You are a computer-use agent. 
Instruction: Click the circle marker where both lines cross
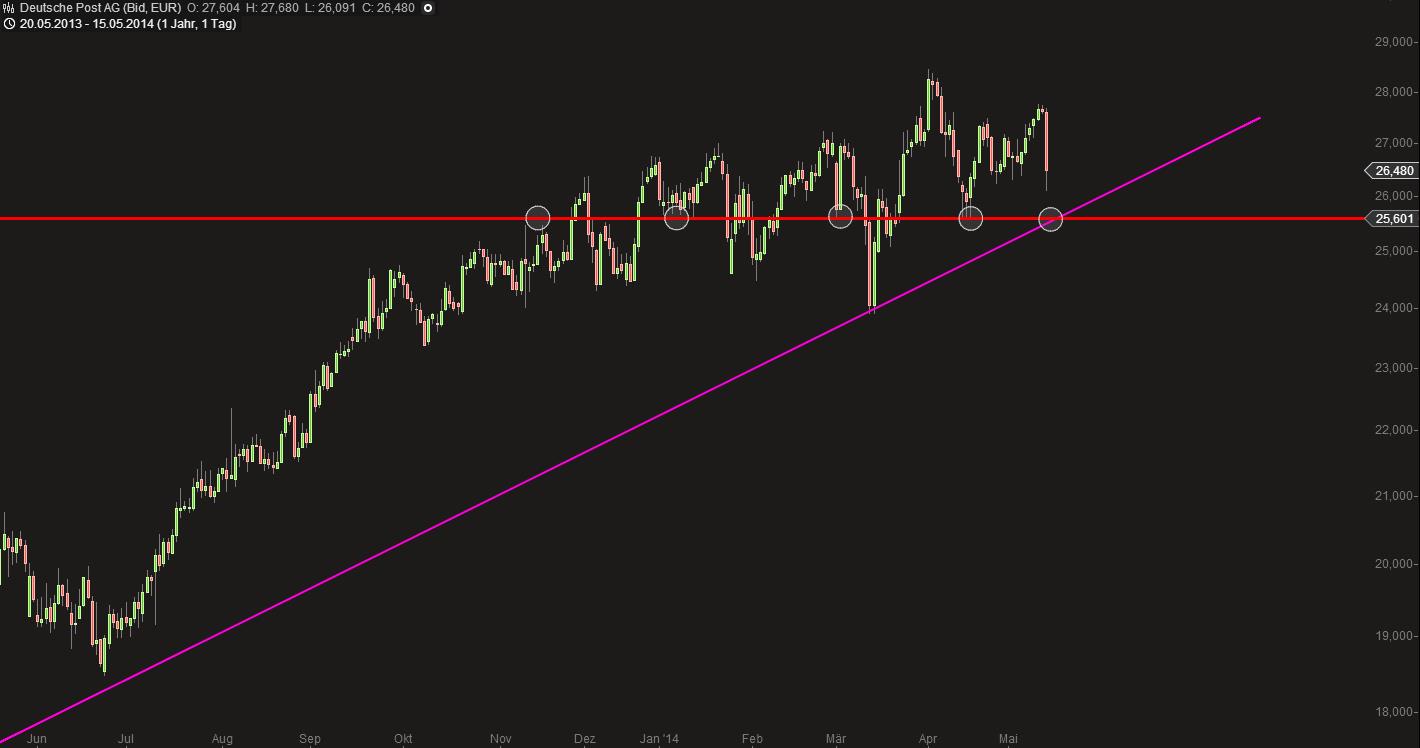tap(1050, 219)
